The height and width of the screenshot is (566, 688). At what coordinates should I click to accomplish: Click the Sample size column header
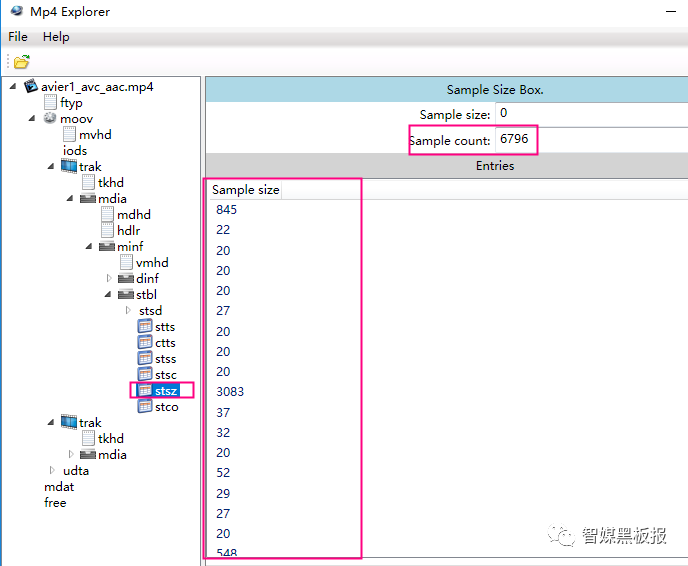[x=246, y=190]
